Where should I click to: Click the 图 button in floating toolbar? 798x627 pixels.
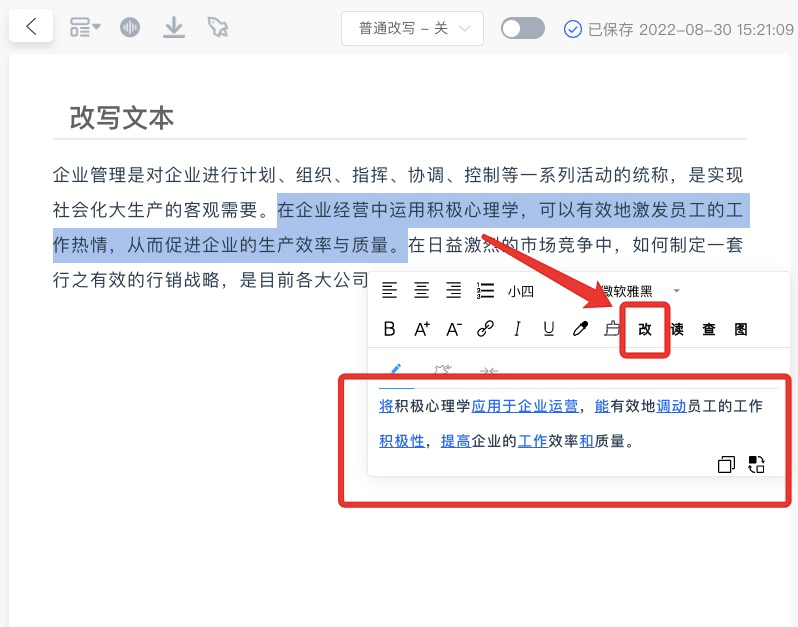(x=741, y=329)
